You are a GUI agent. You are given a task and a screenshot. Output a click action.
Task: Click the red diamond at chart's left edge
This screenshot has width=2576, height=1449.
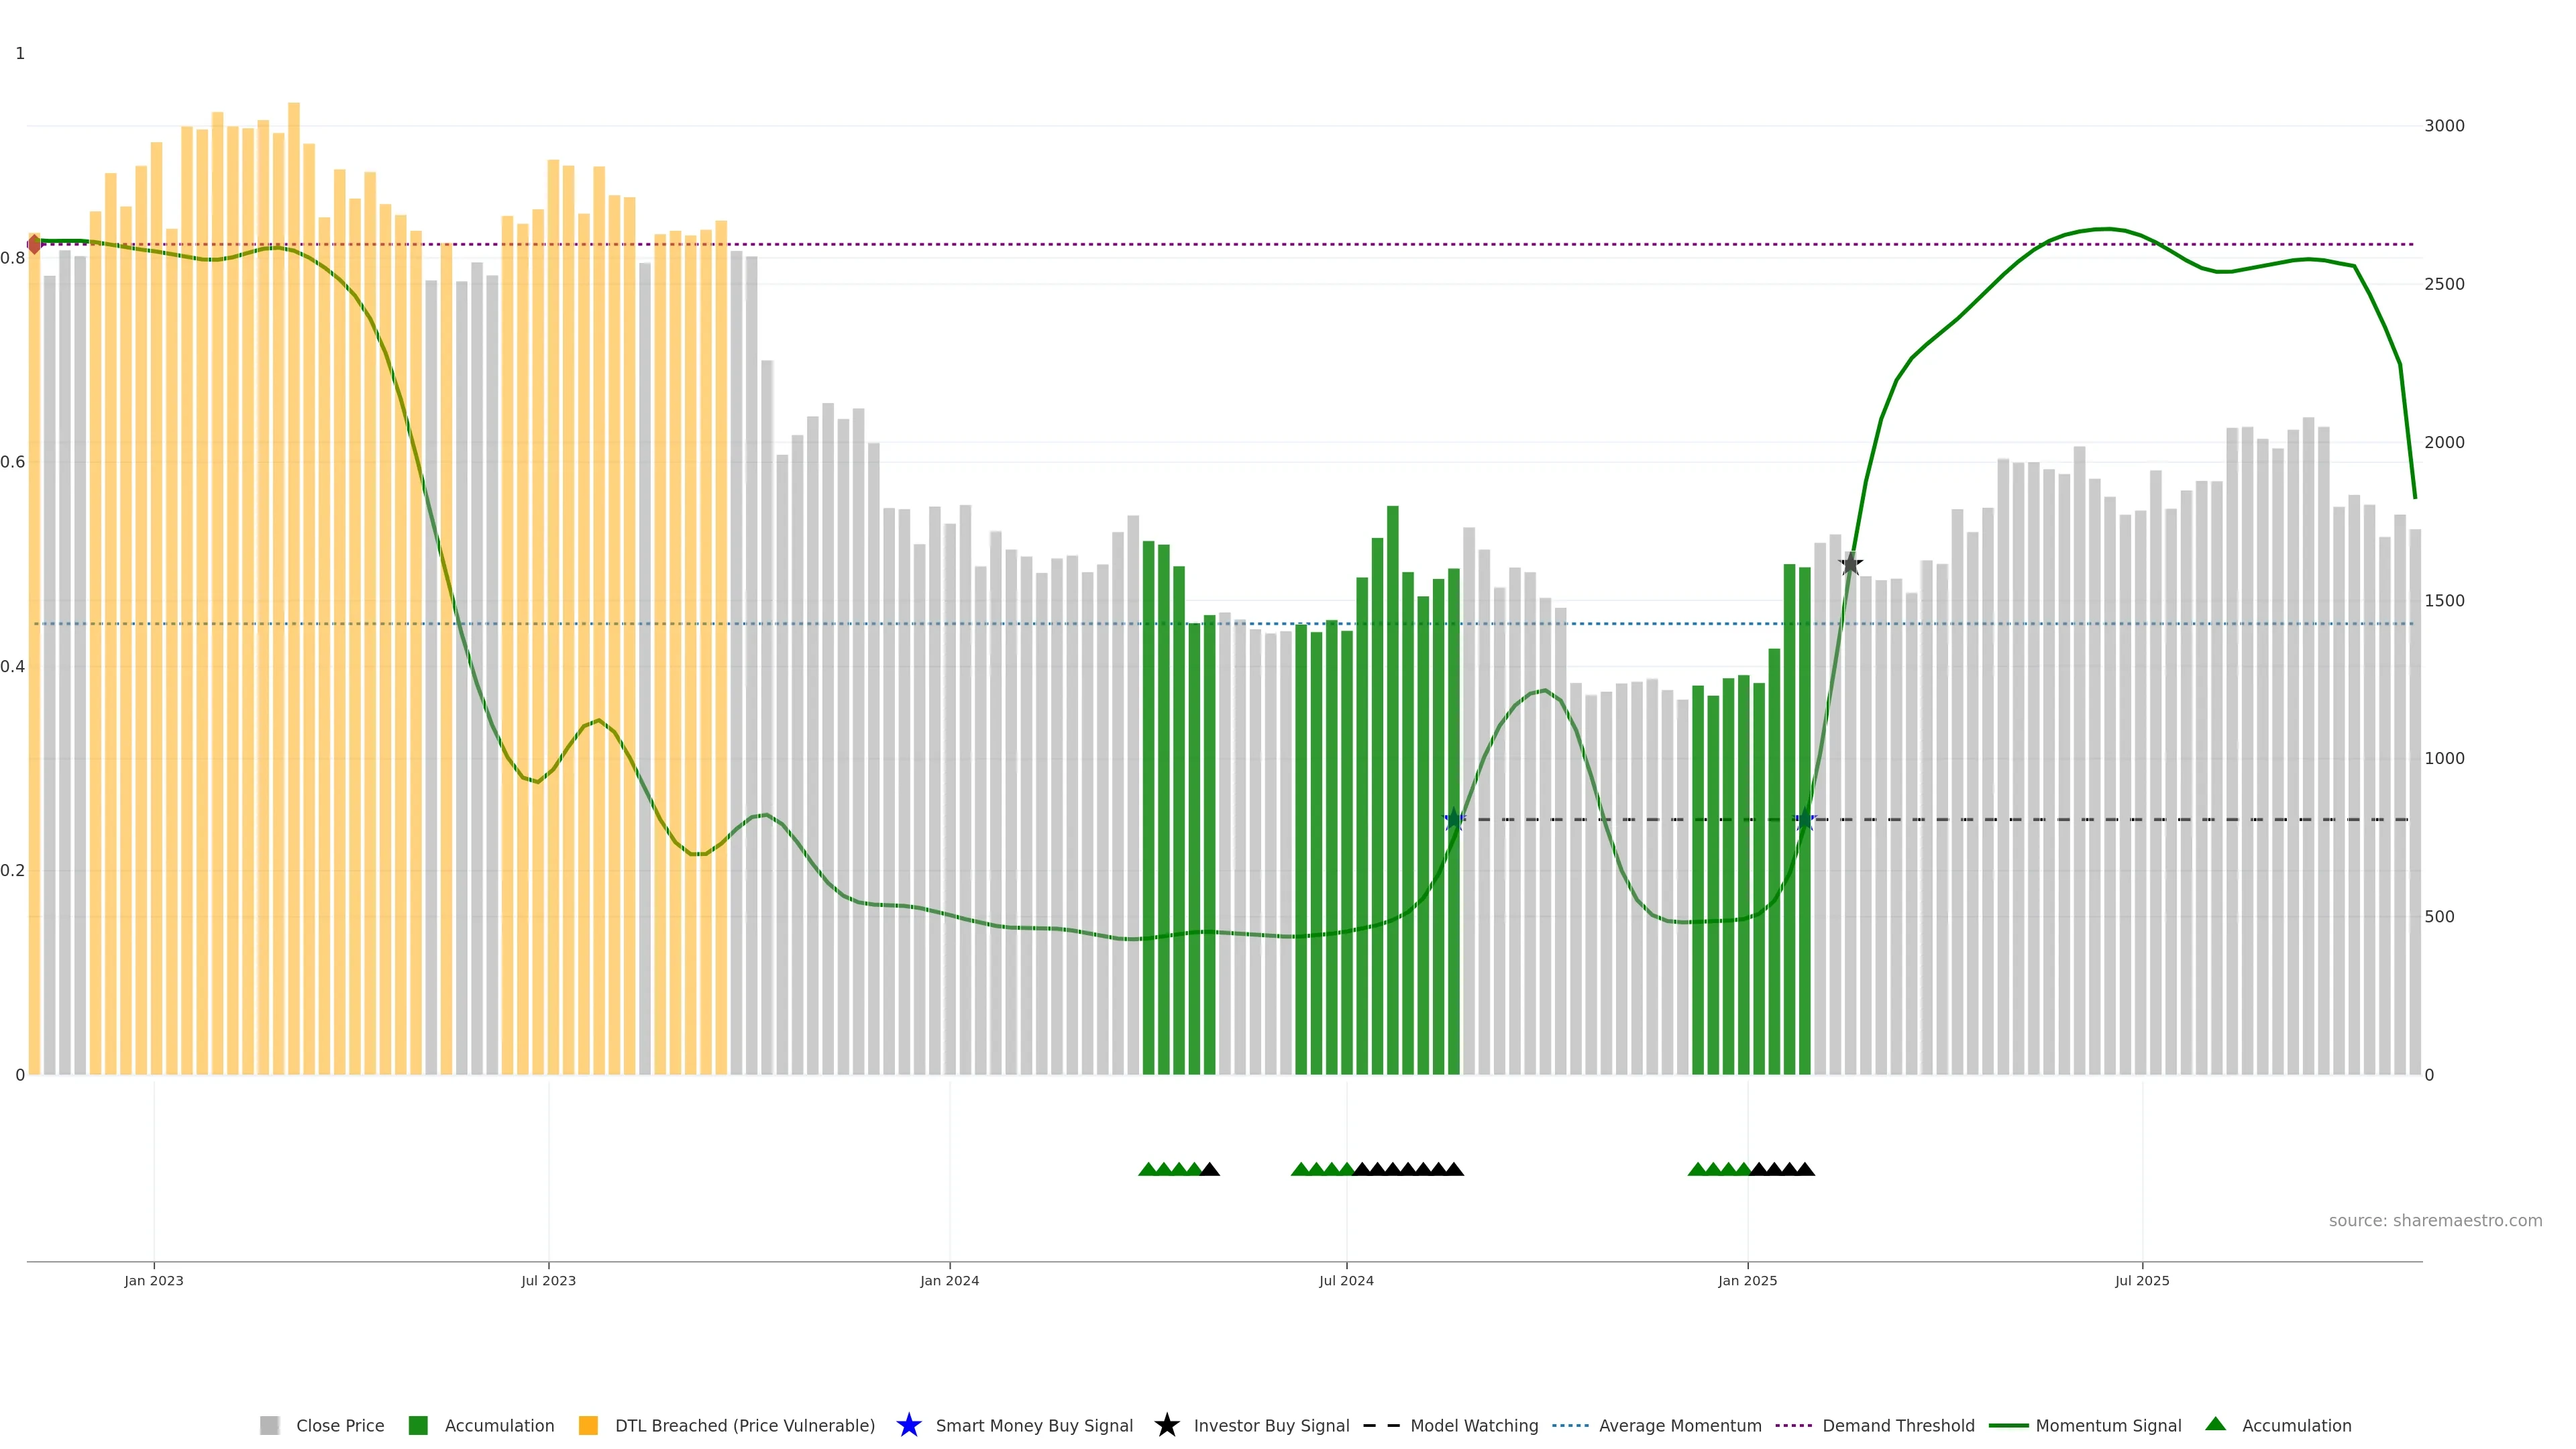coord(34,244)
